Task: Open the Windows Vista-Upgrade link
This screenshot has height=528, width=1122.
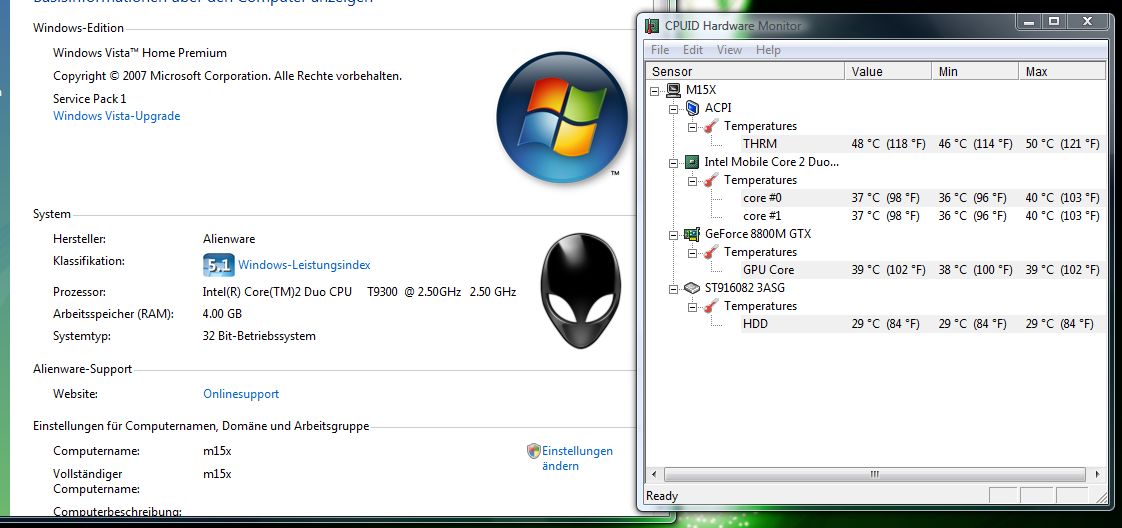Action: 117,116
